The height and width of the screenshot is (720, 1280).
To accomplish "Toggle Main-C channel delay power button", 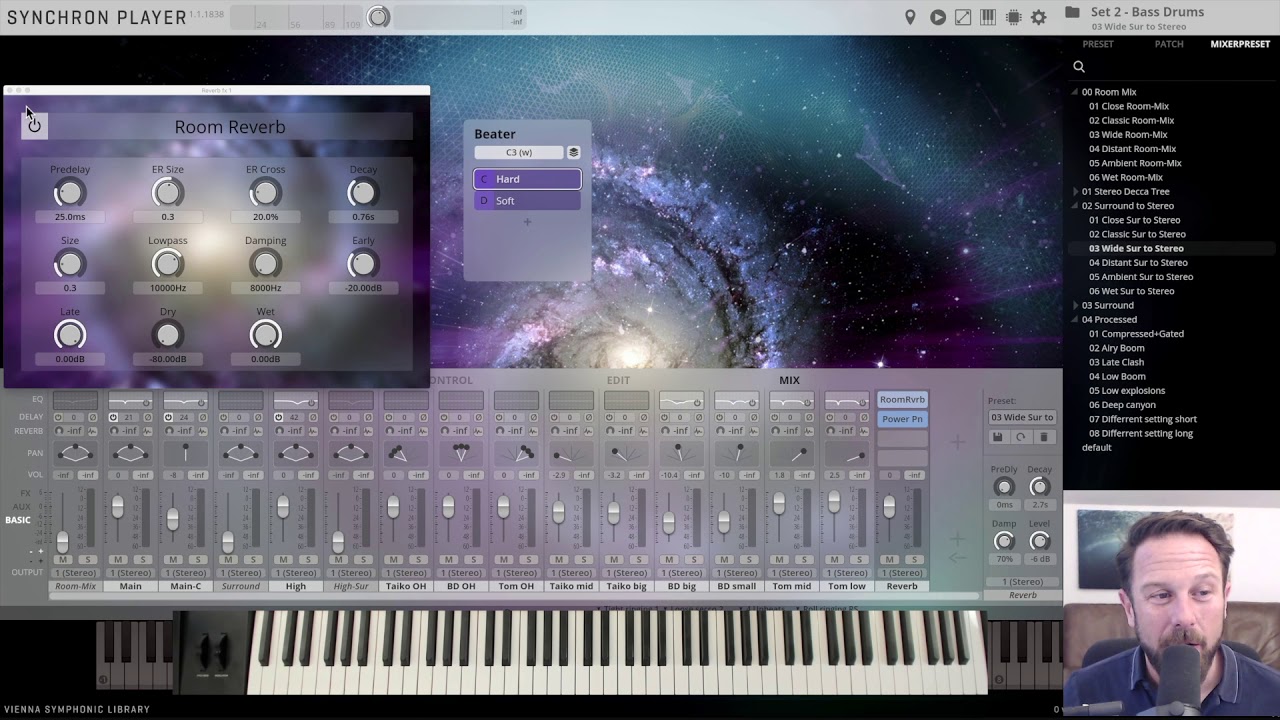I will (168, 417).
